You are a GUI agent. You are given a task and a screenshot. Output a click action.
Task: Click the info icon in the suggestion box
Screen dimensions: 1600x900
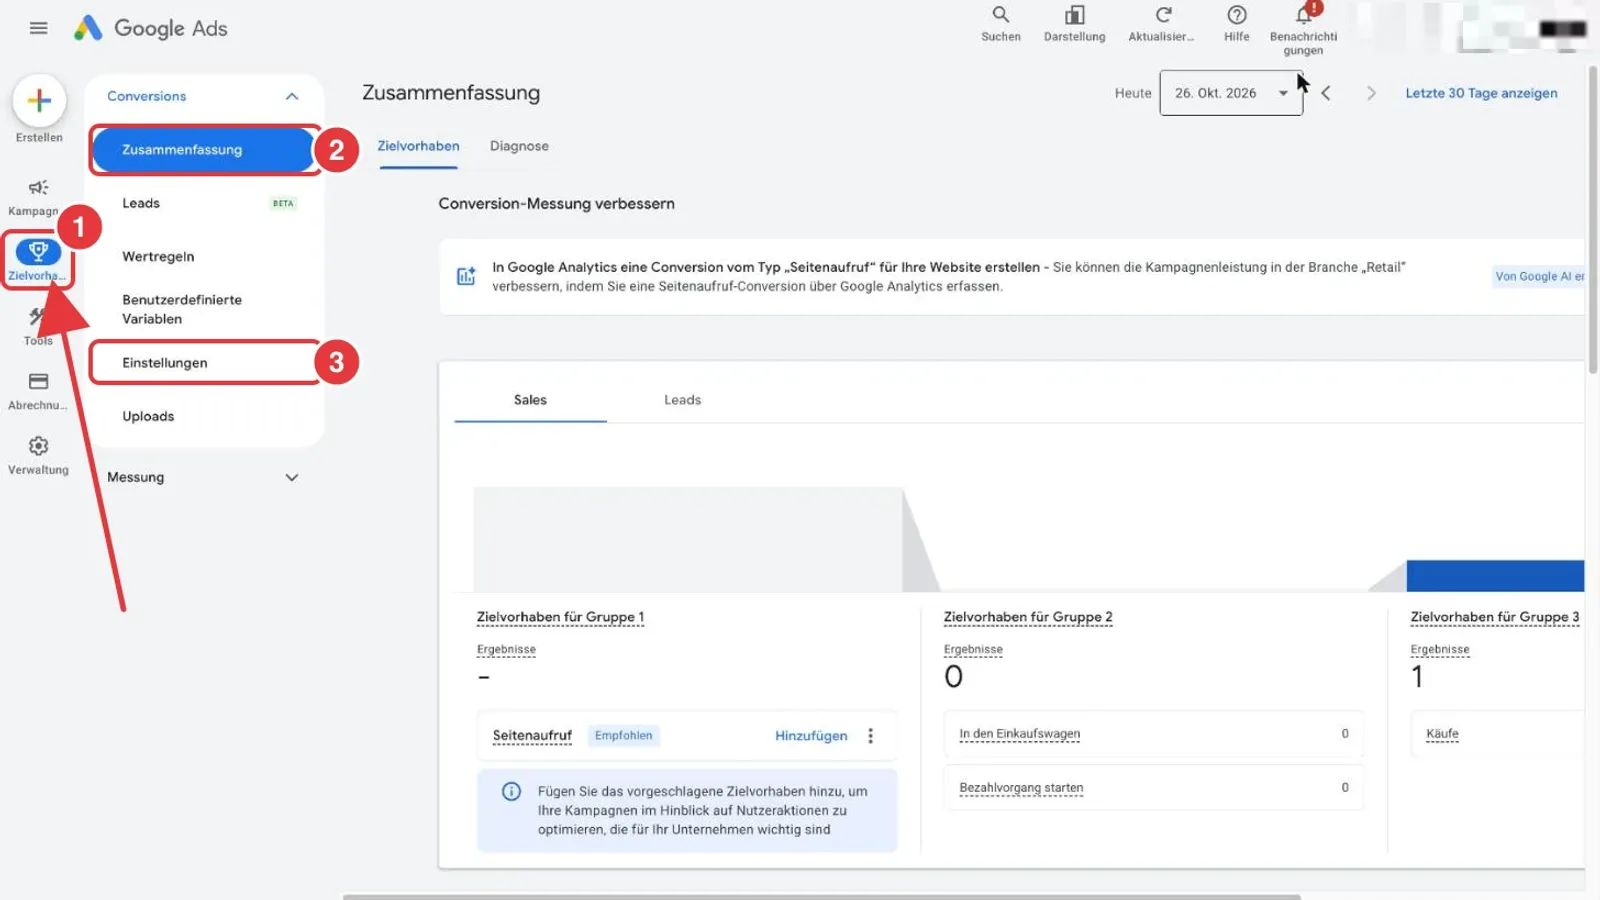point(511,792)
